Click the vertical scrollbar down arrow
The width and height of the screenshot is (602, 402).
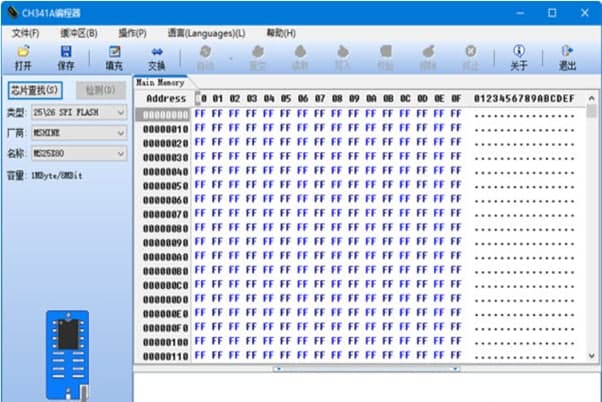click(591, 356)
